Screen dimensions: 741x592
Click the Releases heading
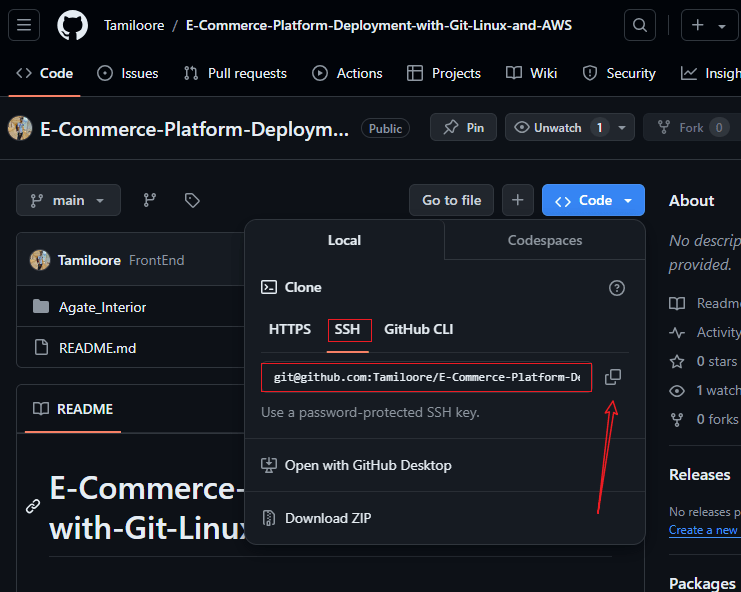coord(700,474)
